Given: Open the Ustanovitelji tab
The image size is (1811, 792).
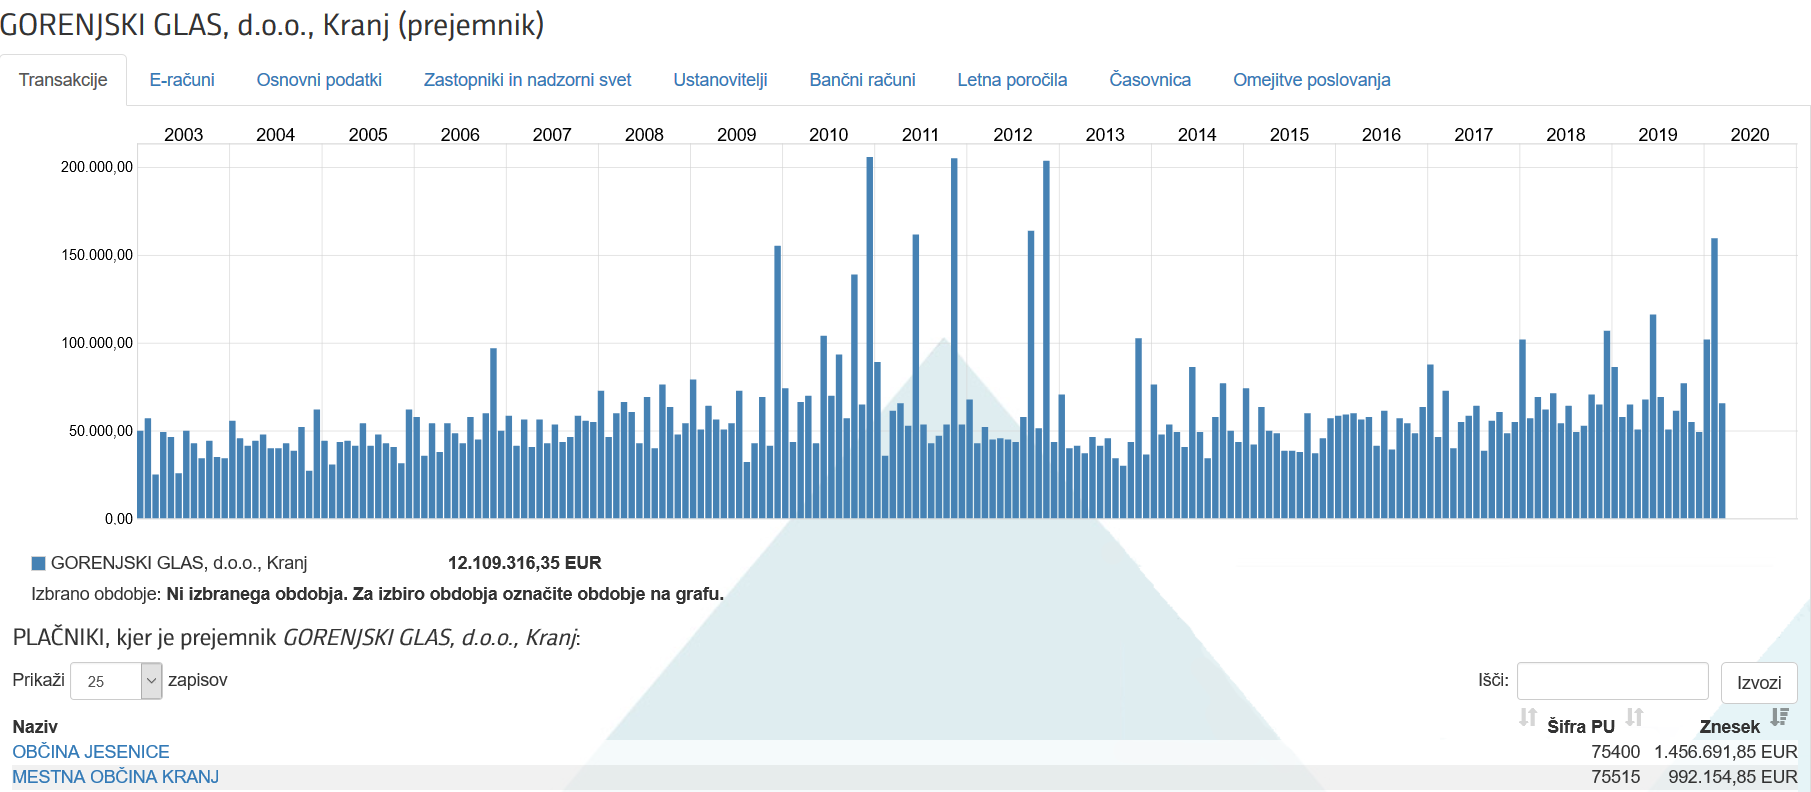Looking at the screenshot, I should click(720, 80).
